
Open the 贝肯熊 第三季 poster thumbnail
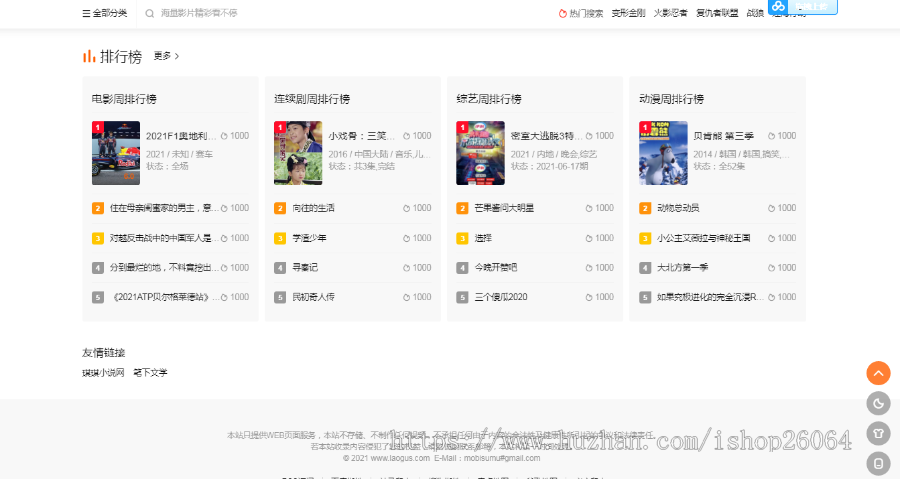click(x=663, y=153)
